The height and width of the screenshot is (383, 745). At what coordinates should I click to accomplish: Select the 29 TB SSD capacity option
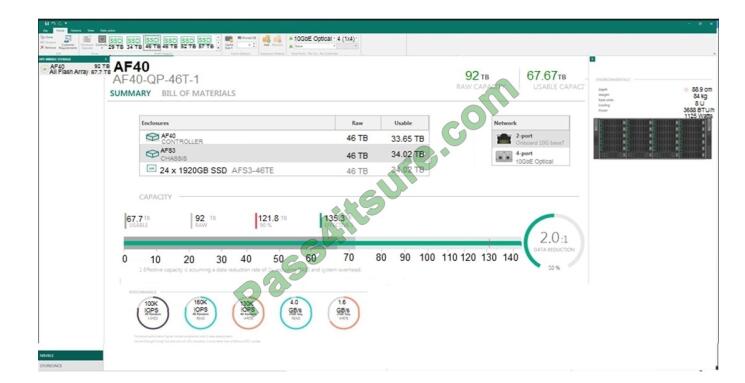(x=115, y=42)
